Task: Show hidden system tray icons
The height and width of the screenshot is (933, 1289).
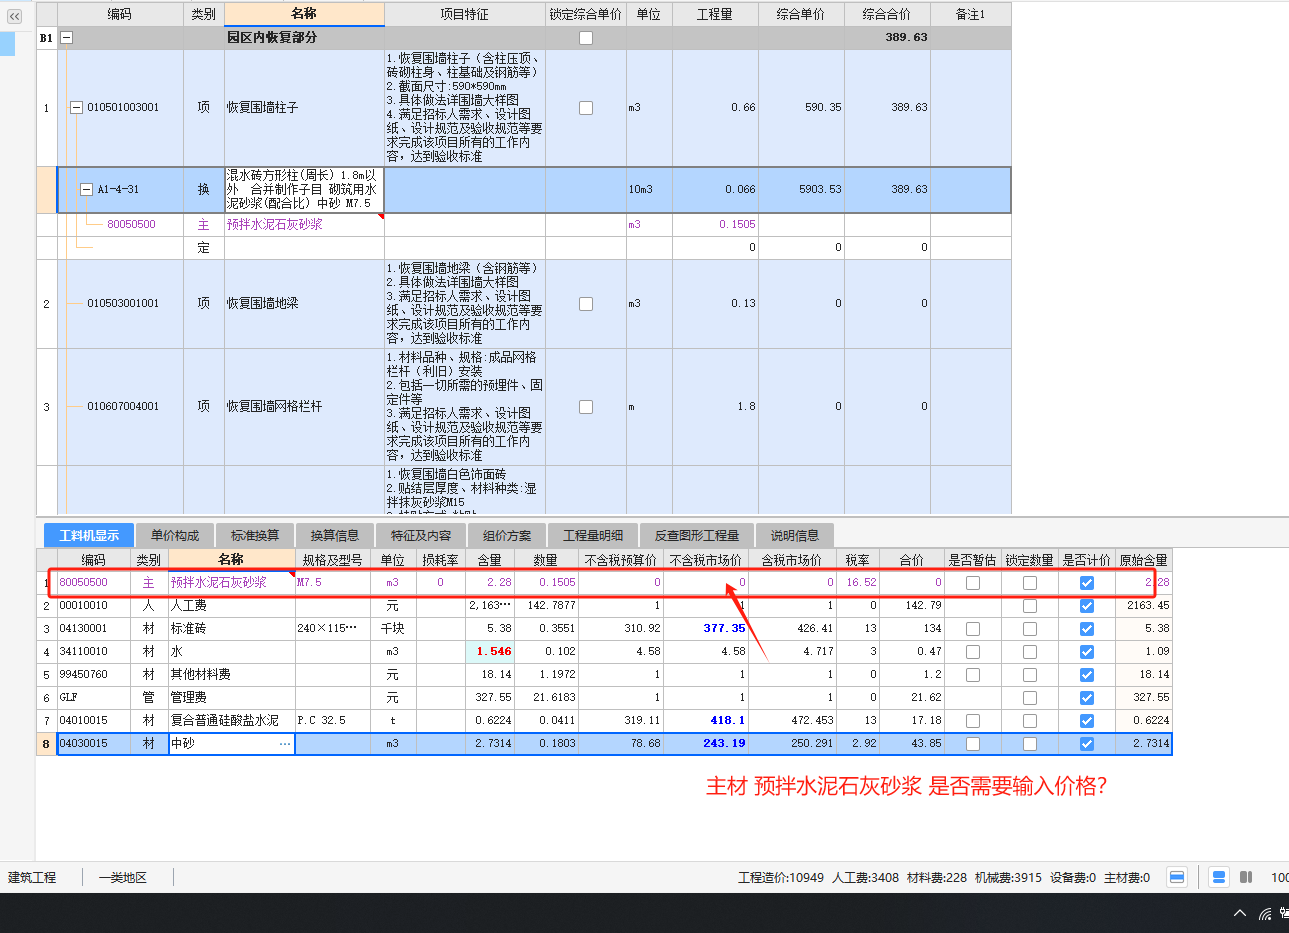Action: tap(1240, 913)
